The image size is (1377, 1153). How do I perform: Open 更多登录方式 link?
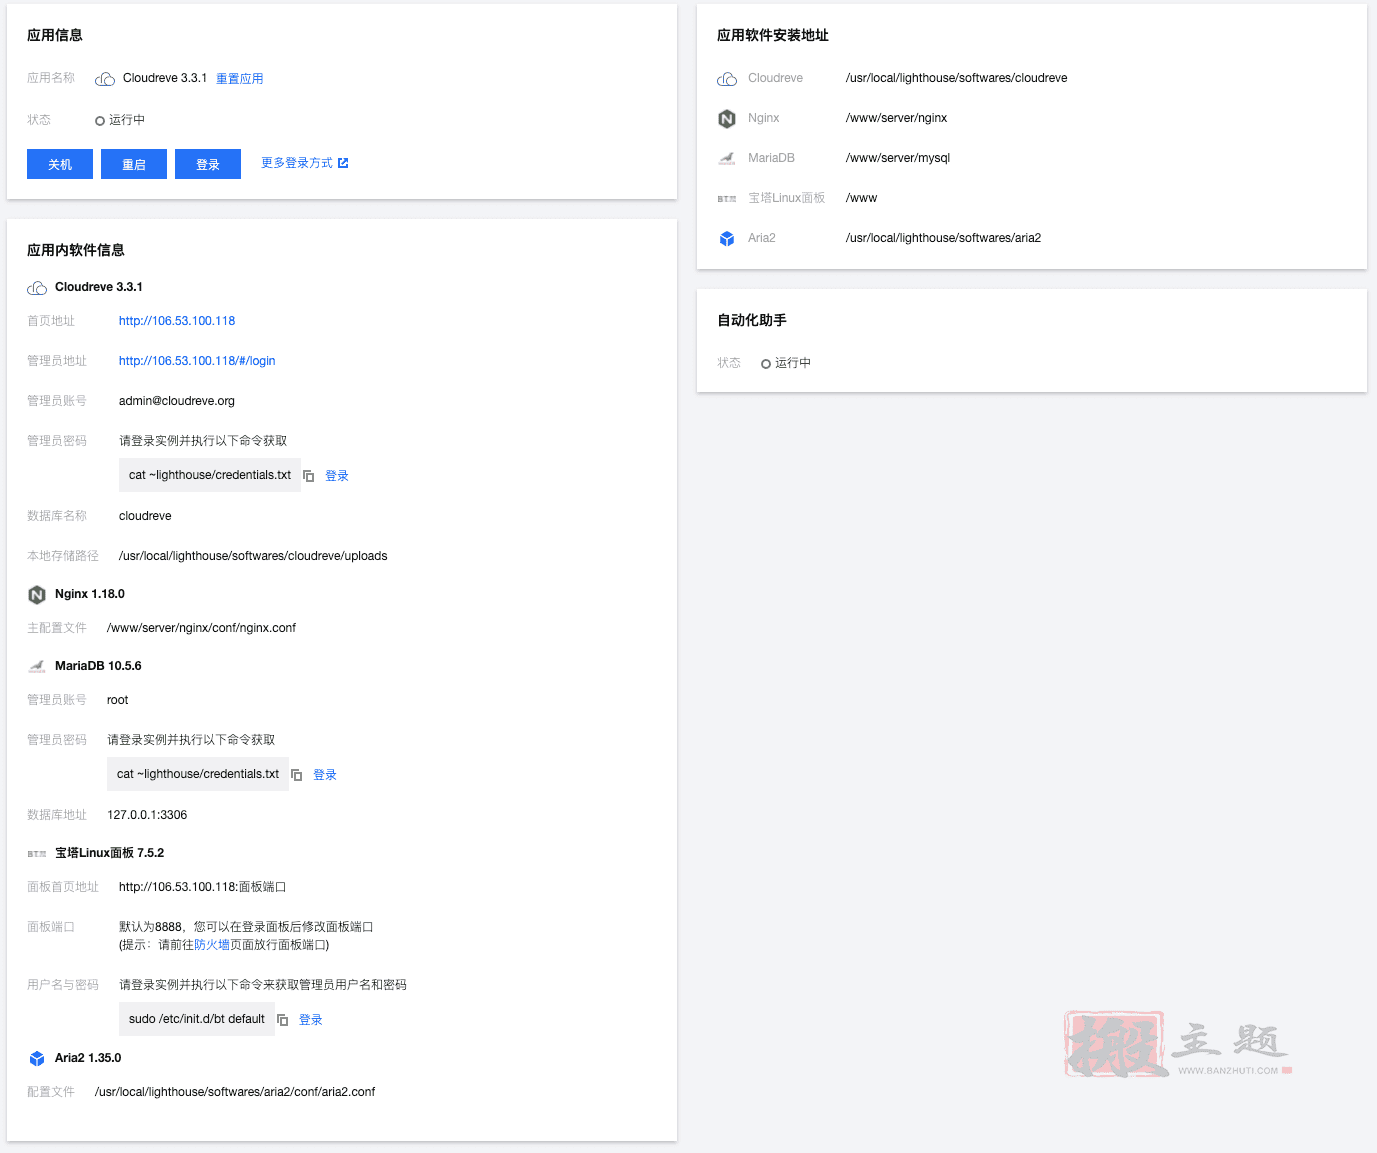[297, 163]
